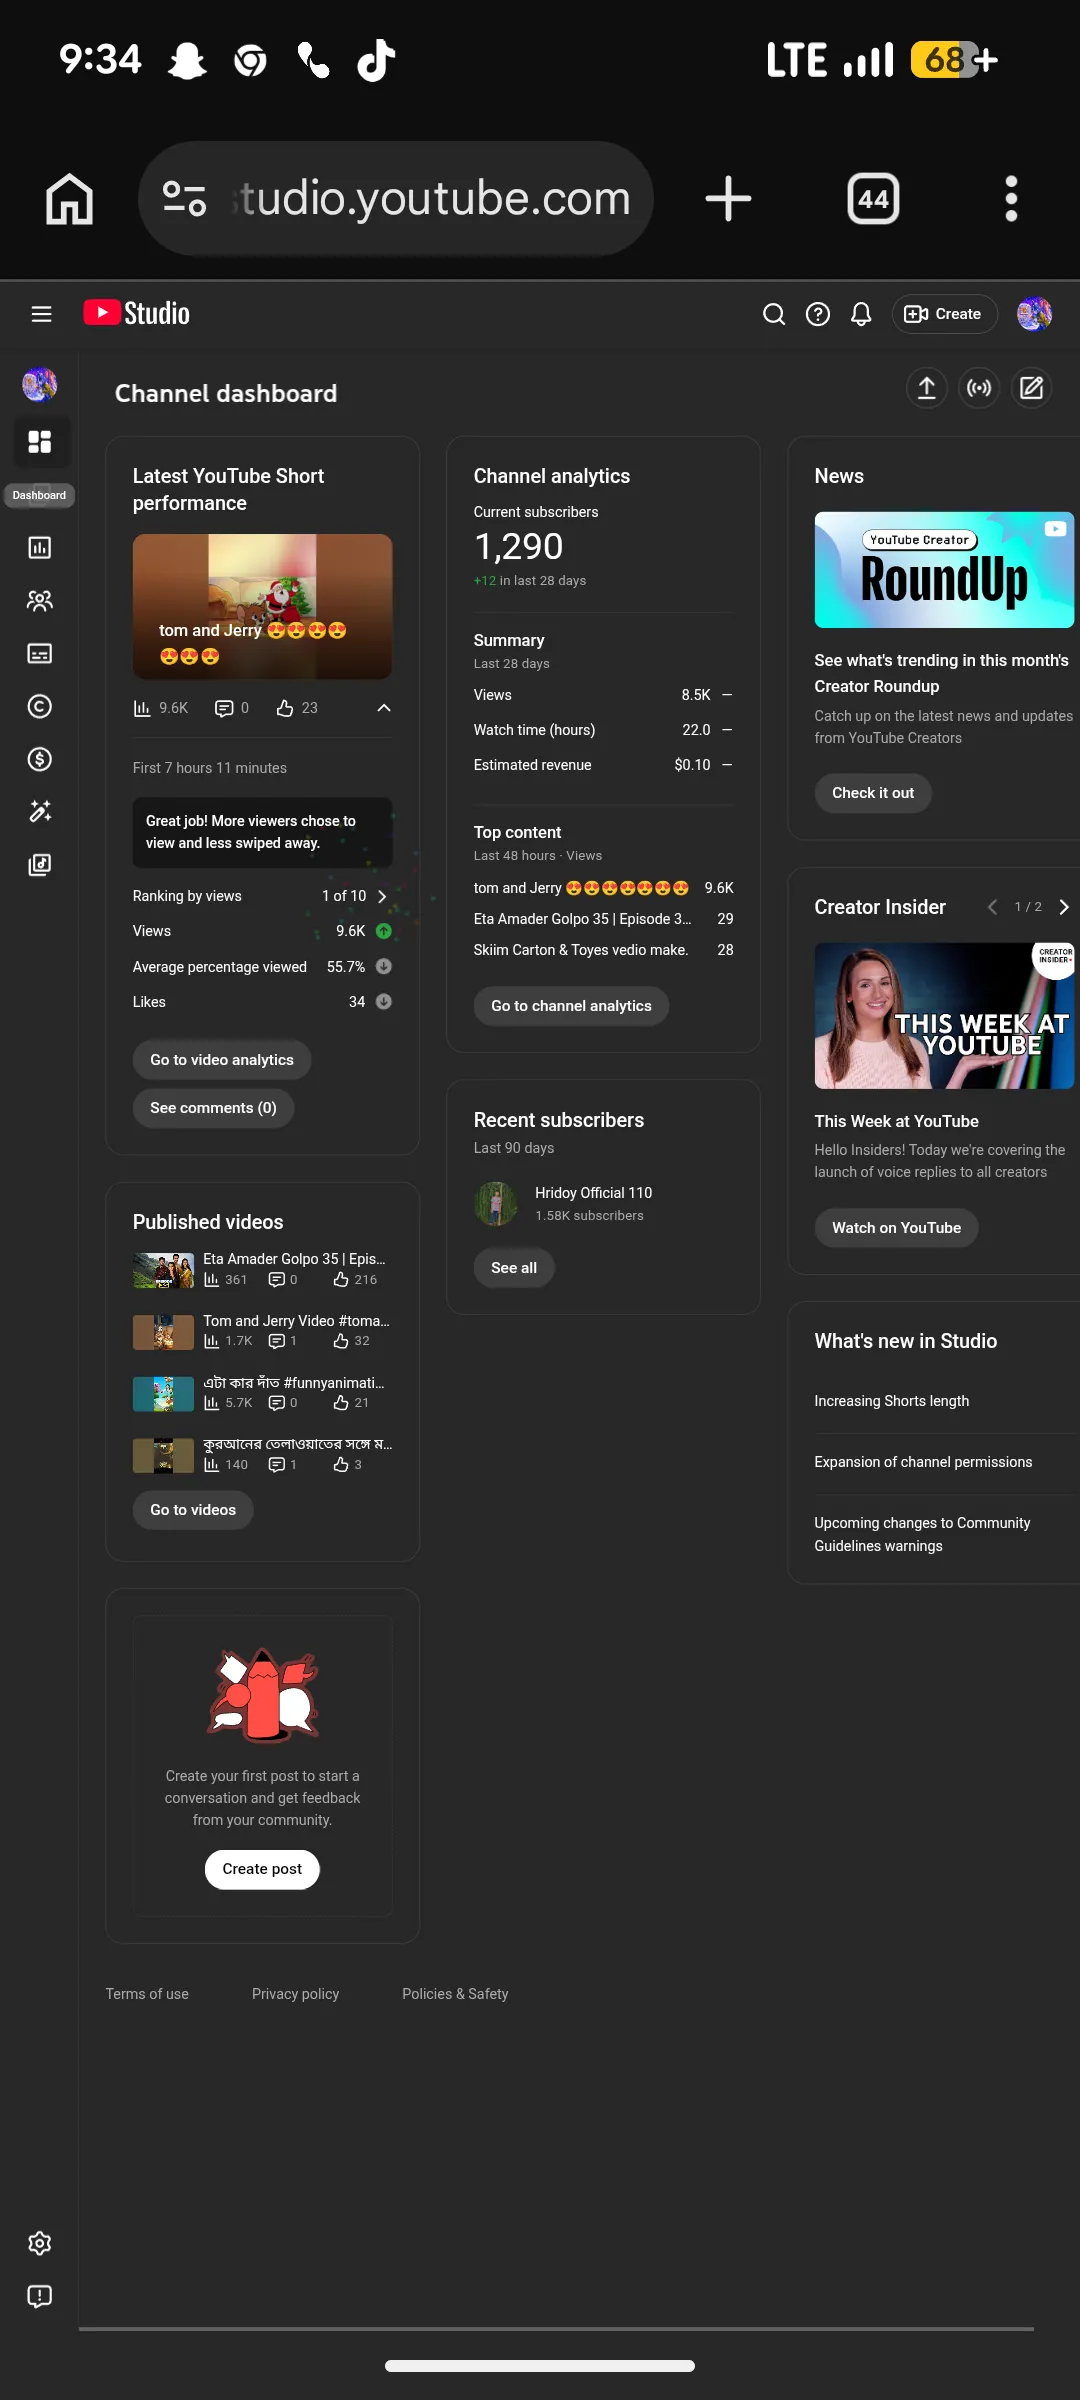Click See comments (0)
This screenshot has width=1080, height=2400.
pyautogui.click(x=213, y=1108)
